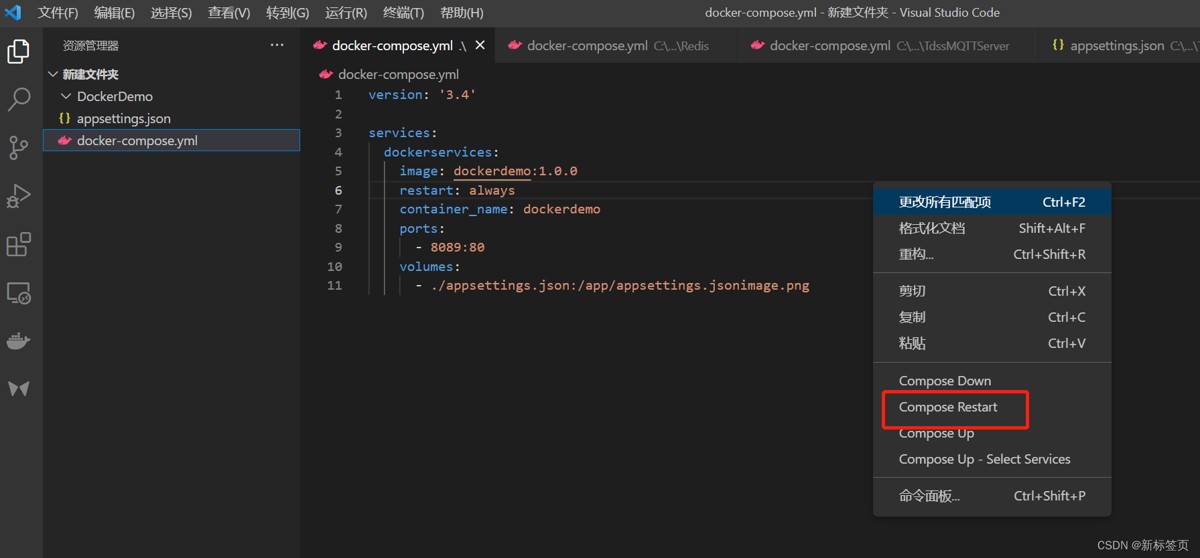The height and width of the screenshot is (558, 1200).
Task: Choose Compose Restart from context menu
Action: pyautogui.click(x=948, y=407)
